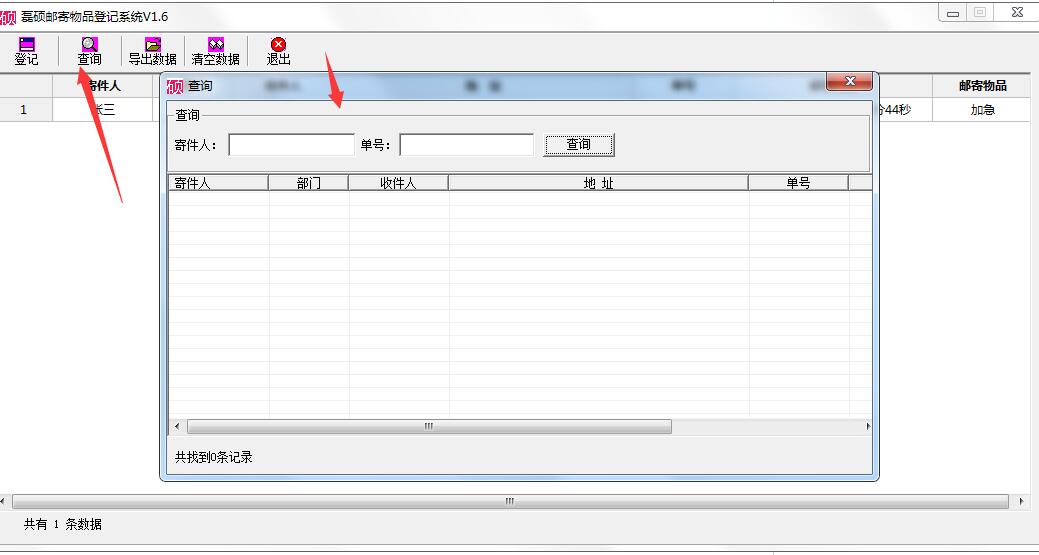Screen dimensions: 1039x555
Task: Select the 邮寄物品 column header in the main table
Action: 983,86
